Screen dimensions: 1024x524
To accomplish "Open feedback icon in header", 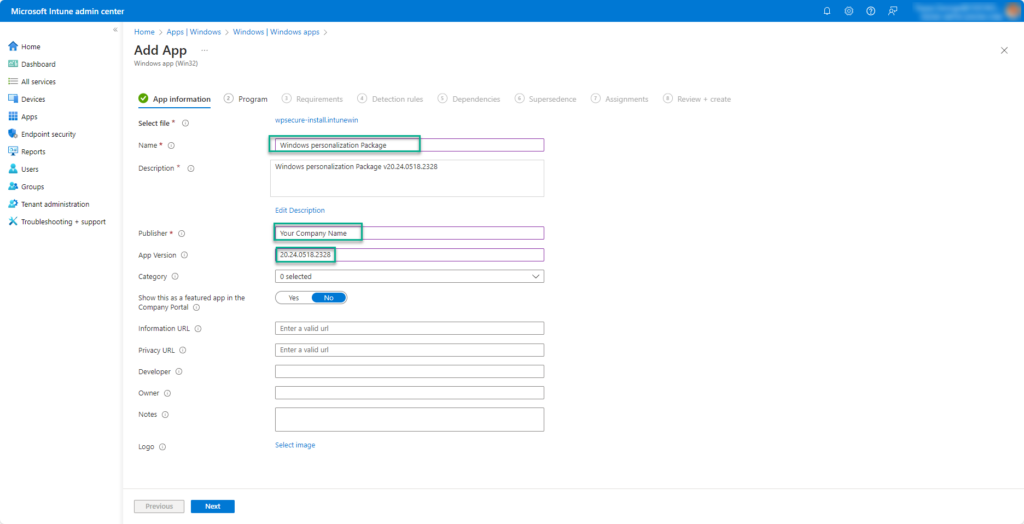I will tap(892, 11).
